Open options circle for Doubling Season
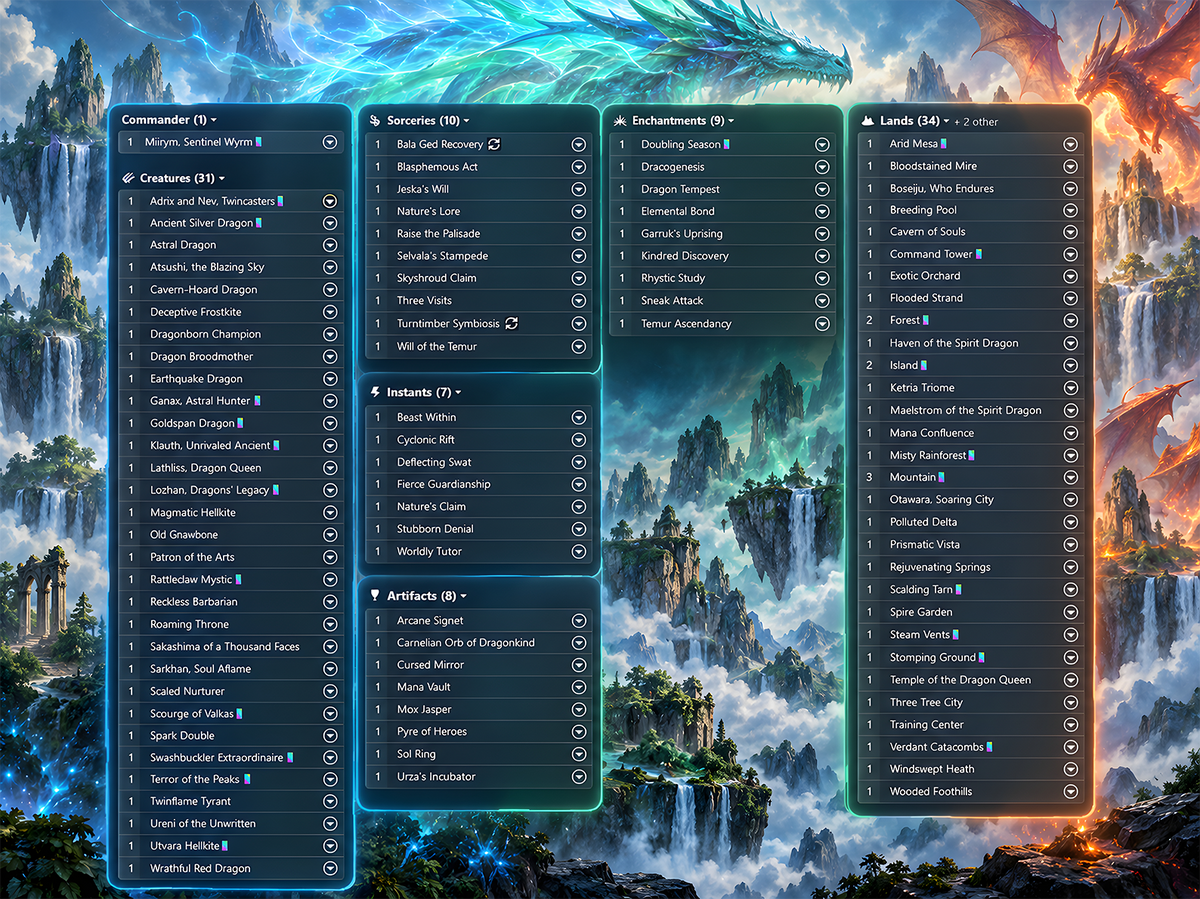 822,145
